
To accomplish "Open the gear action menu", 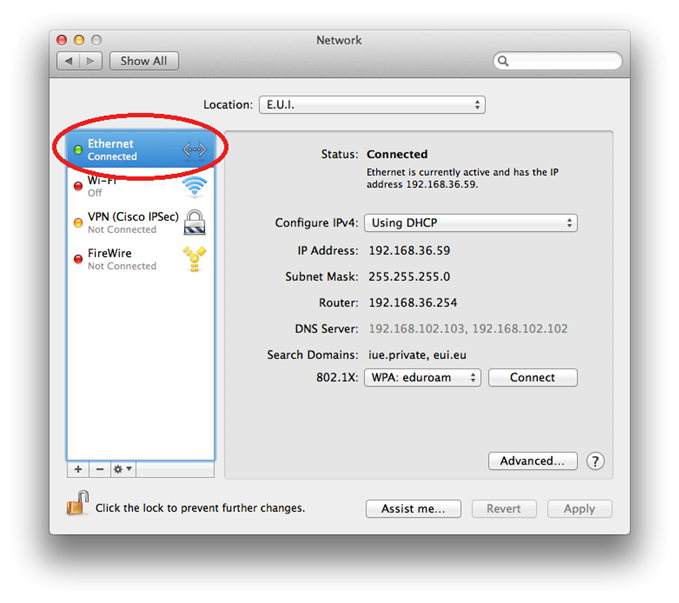I will [x=123, y=469].
